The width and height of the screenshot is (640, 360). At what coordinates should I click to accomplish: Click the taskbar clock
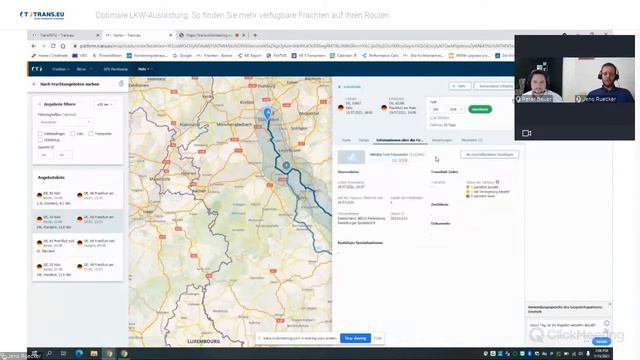click(601, 353)
